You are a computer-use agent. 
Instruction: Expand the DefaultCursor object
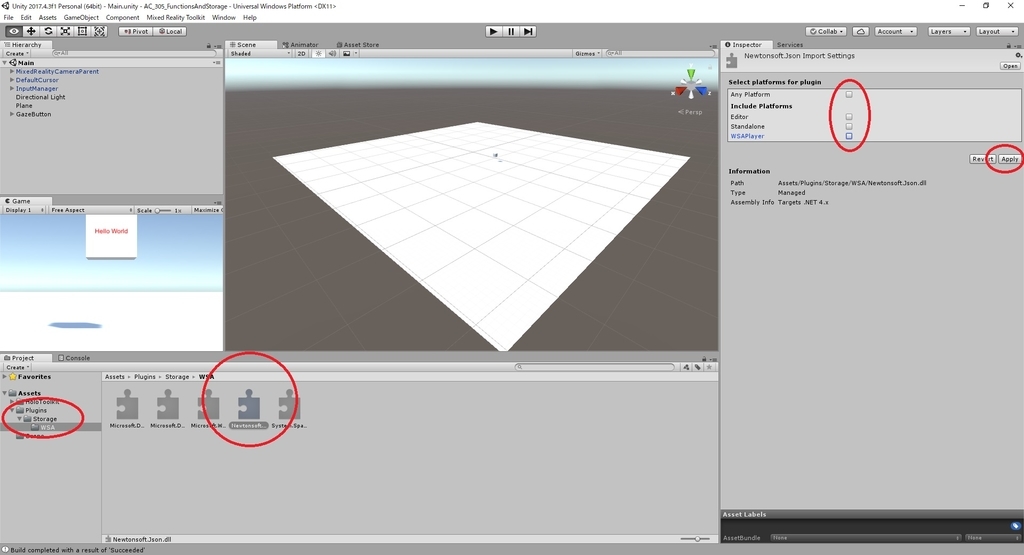click(12, 80)
